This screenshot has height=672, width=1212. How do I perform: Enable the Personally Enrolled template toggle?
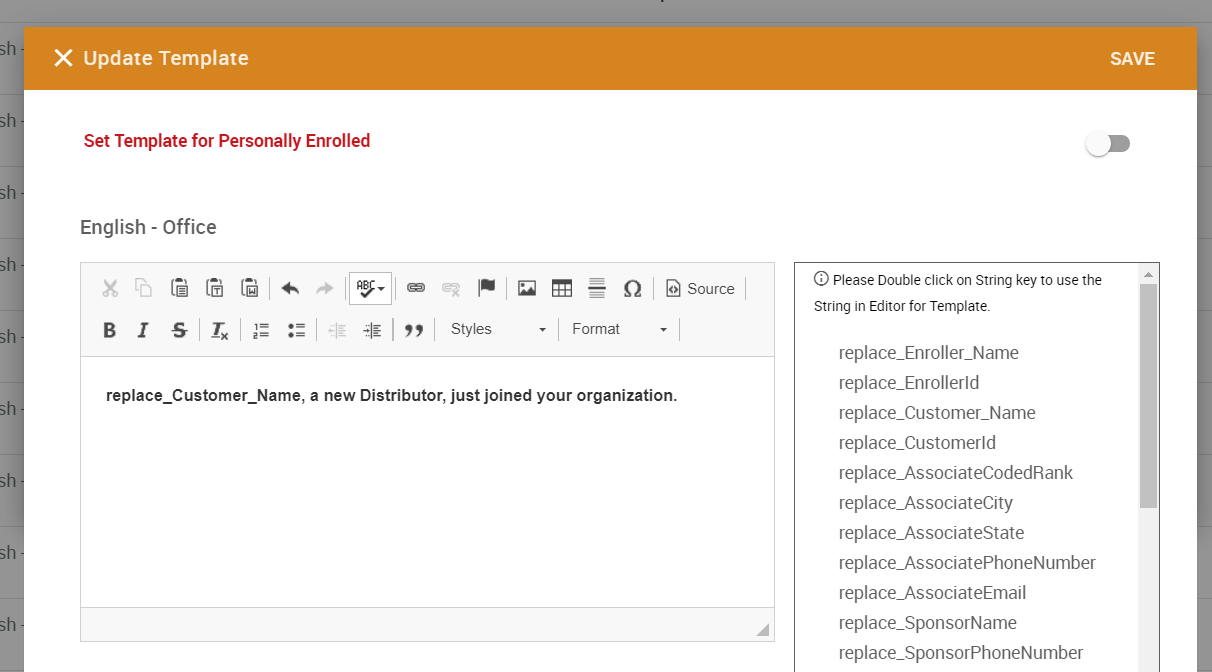[x=1108, y=144]
